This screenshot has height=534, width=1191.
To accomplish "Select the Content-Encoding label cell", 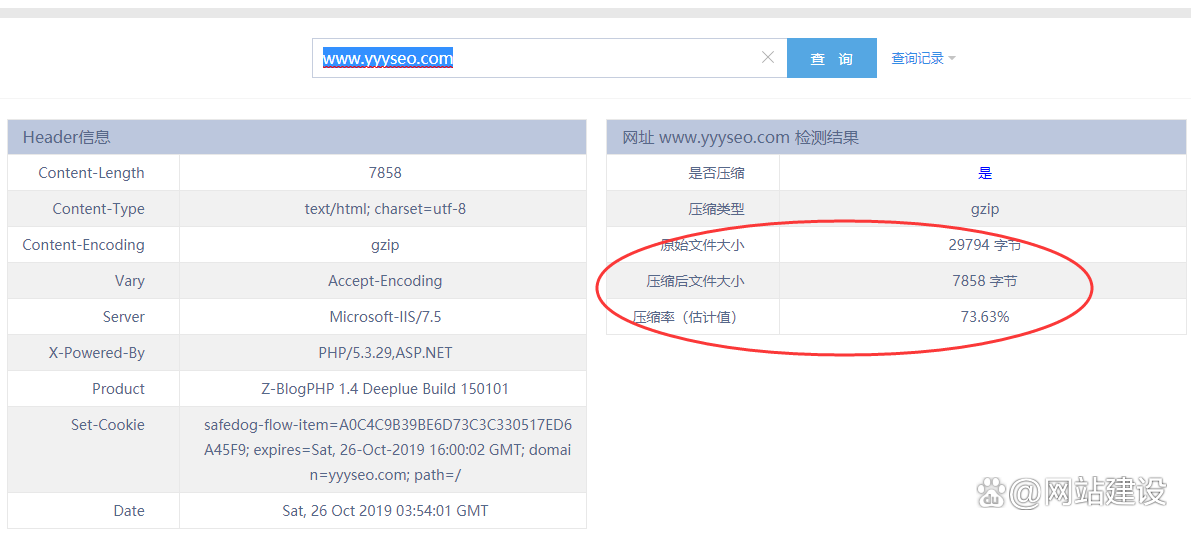I will click(x=93, y=245).
